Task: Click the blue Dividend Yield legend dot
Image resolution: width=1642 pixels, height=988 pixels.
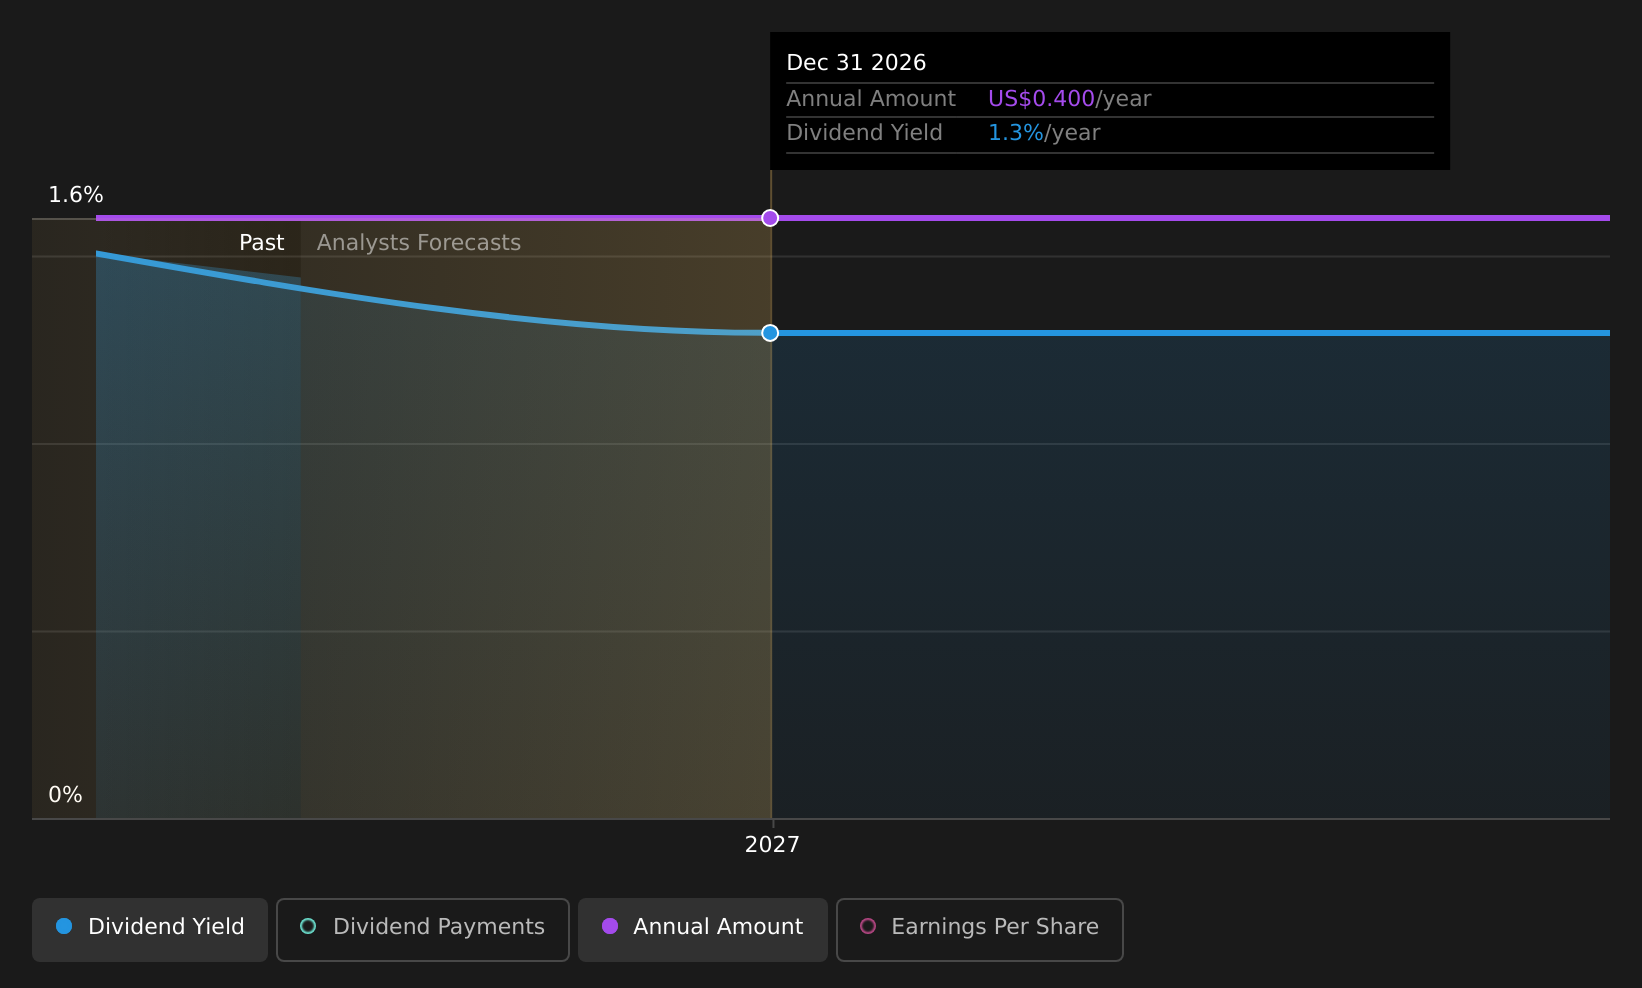Action: coord(64,926)
